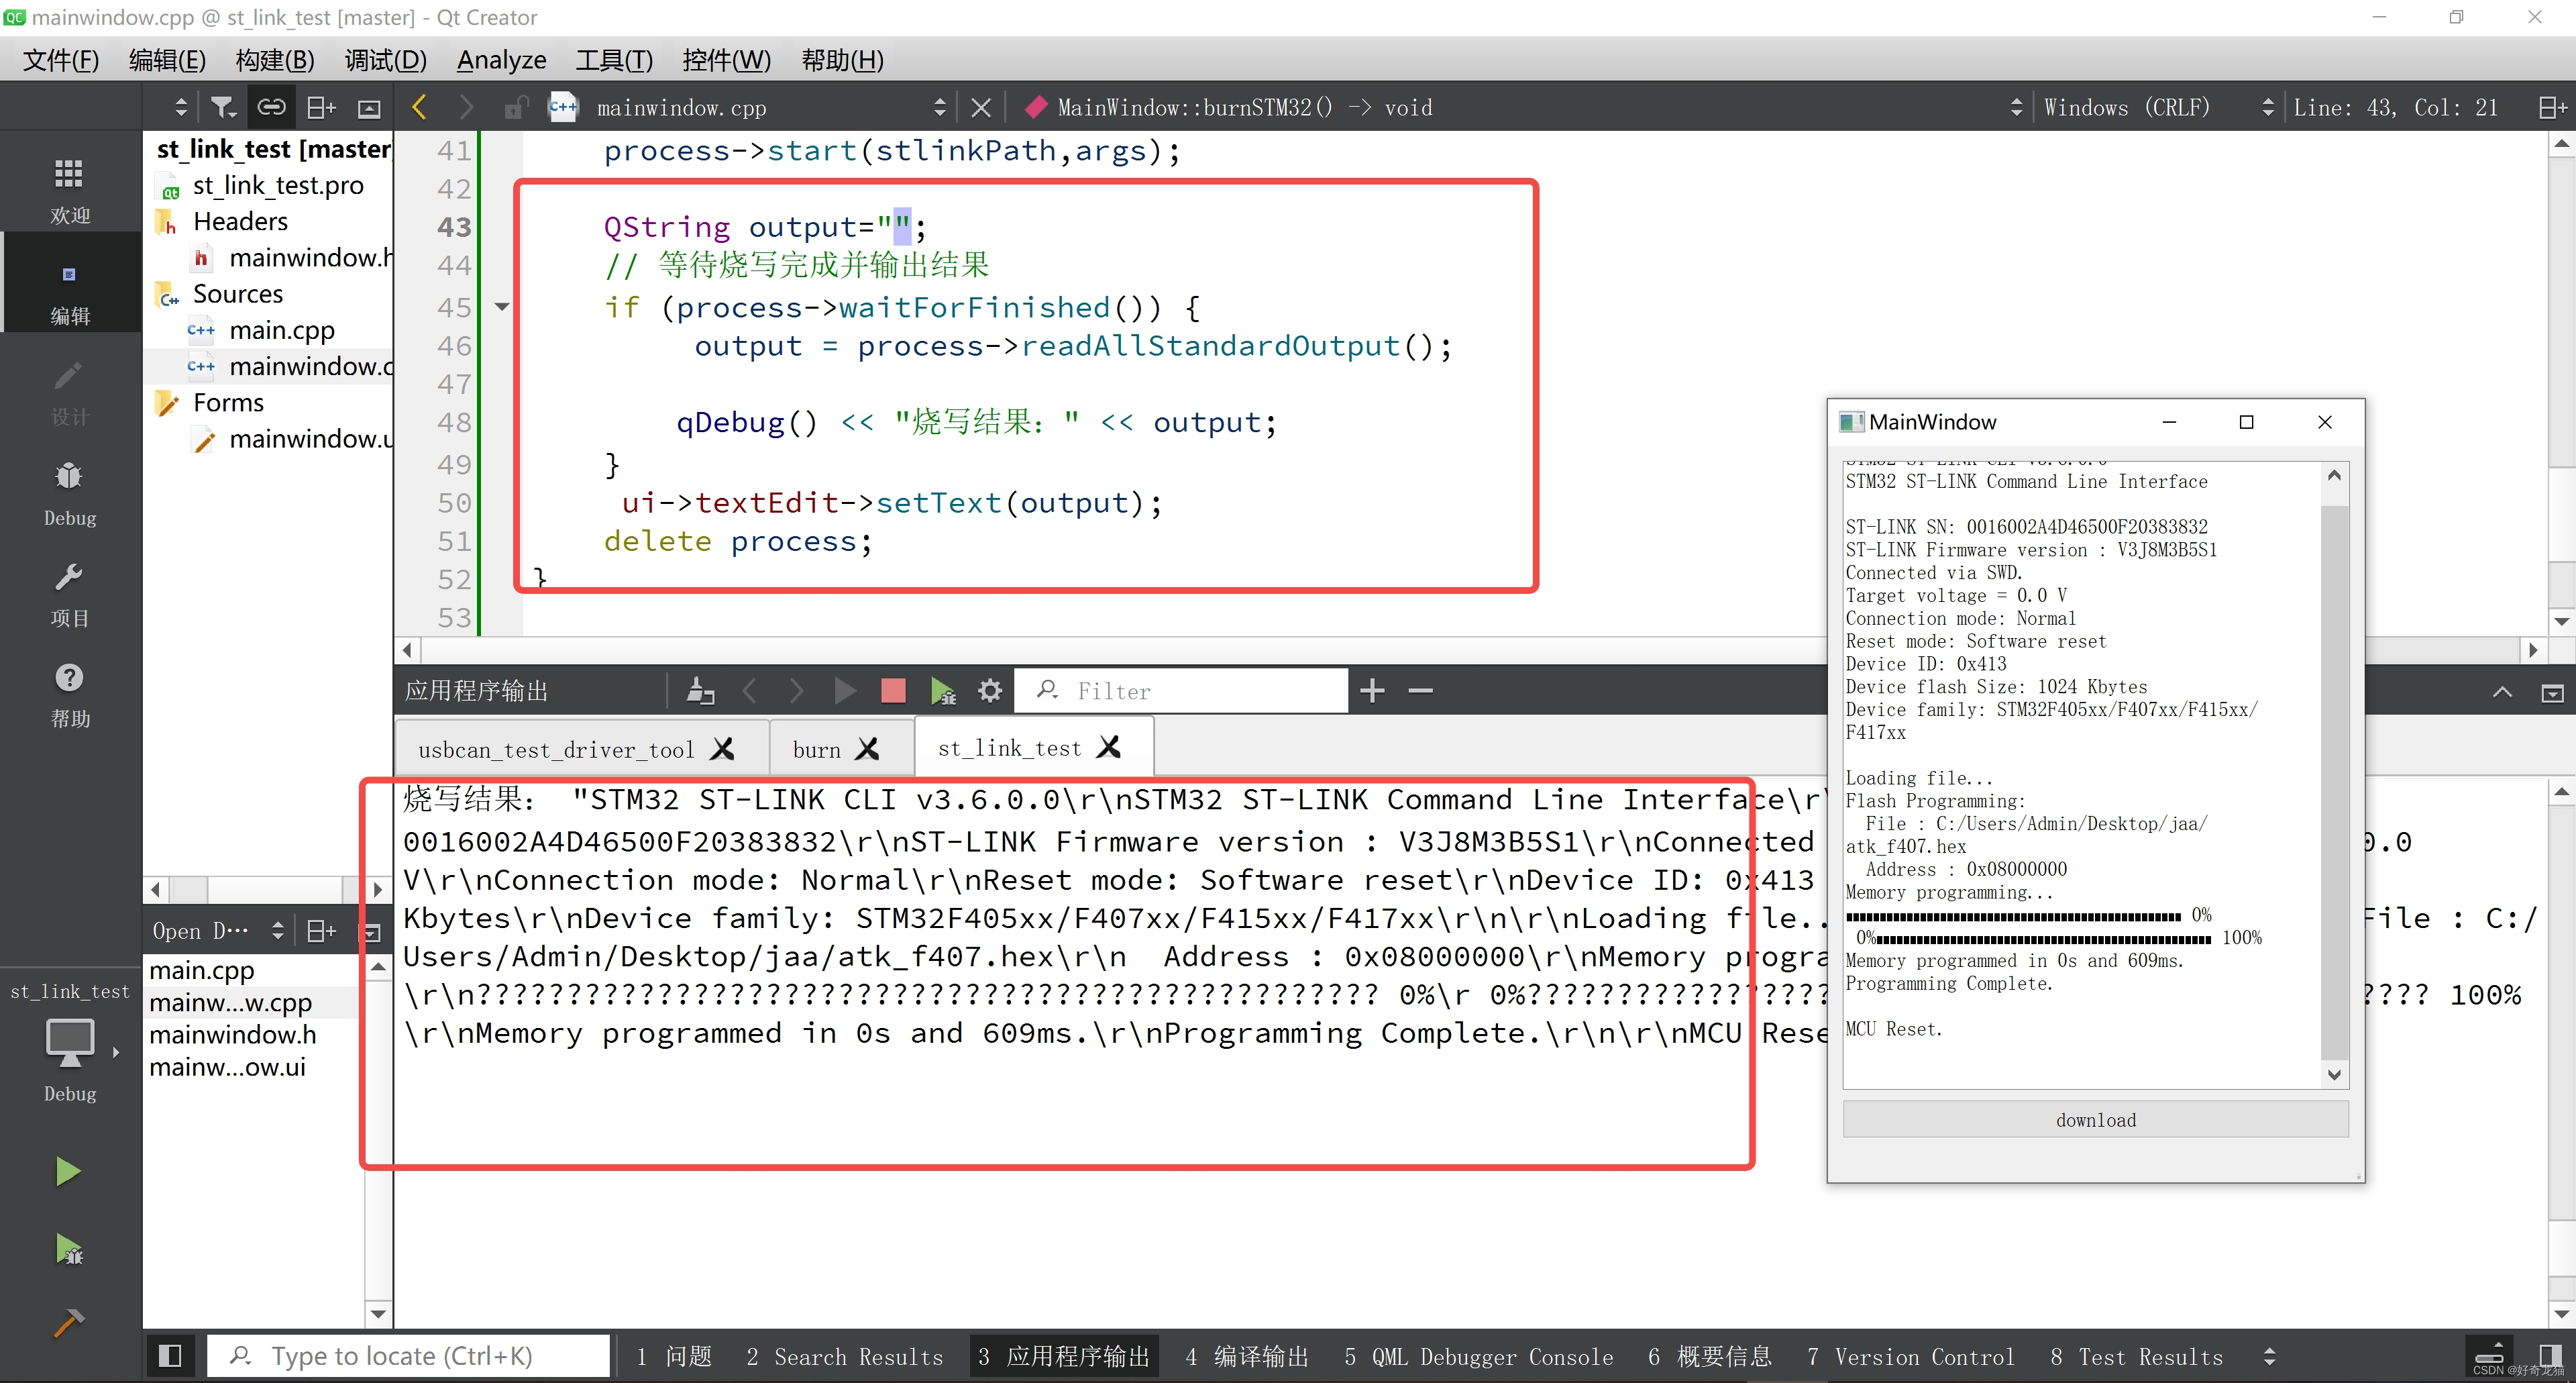Viewport: 2576px width, 1383px height.
Task: Open Projects (项目) mode
Action: click(69, 594)
